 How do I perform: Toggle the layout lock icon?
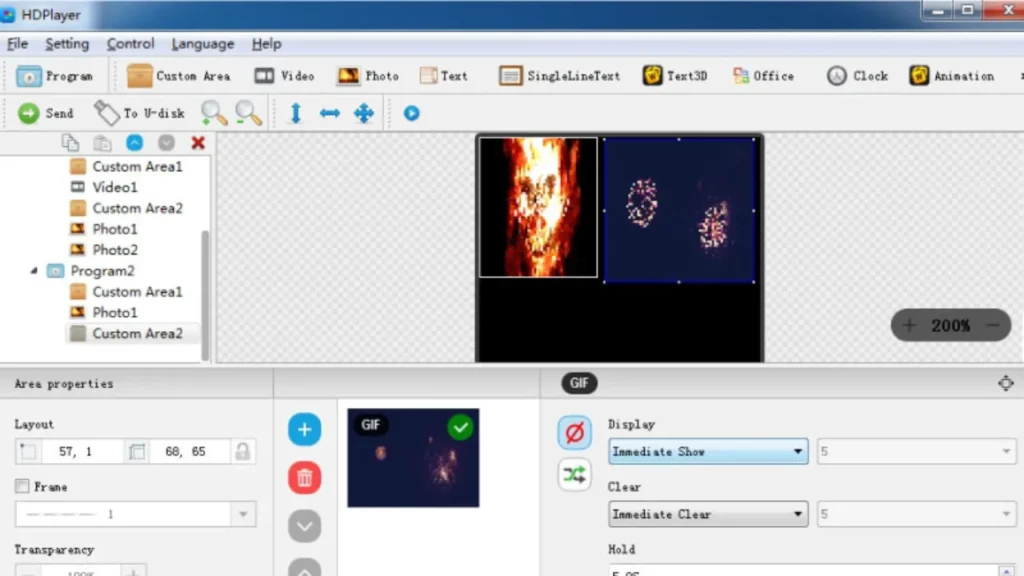pos(242,452)
